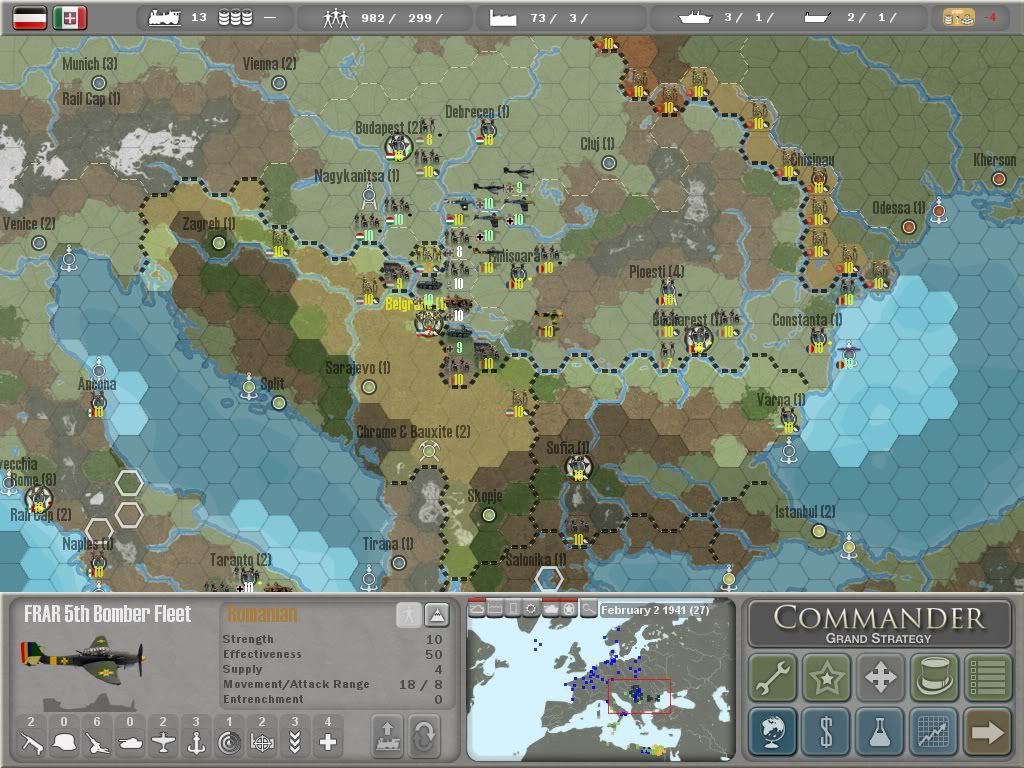Select the Munich (3) city

pyautogui.click(x=89, y=64)
